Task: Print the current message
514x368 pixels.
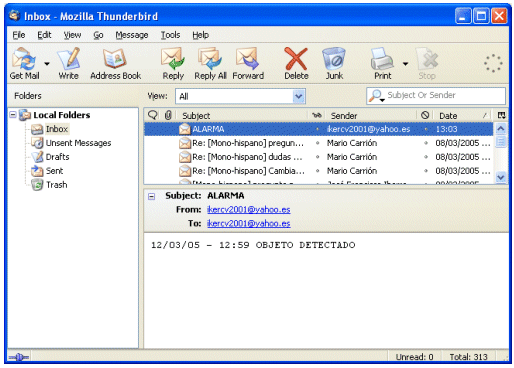Action: (x=382, y=63)
